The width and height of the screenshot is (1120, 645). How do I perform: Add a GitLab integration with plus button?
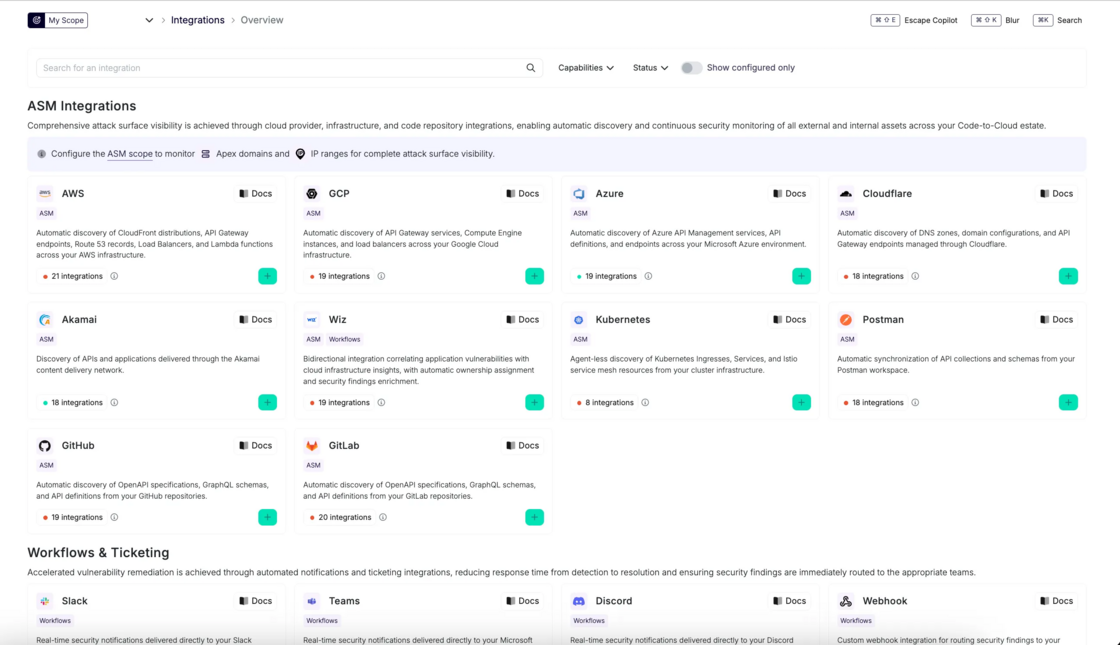coord(534,517)
